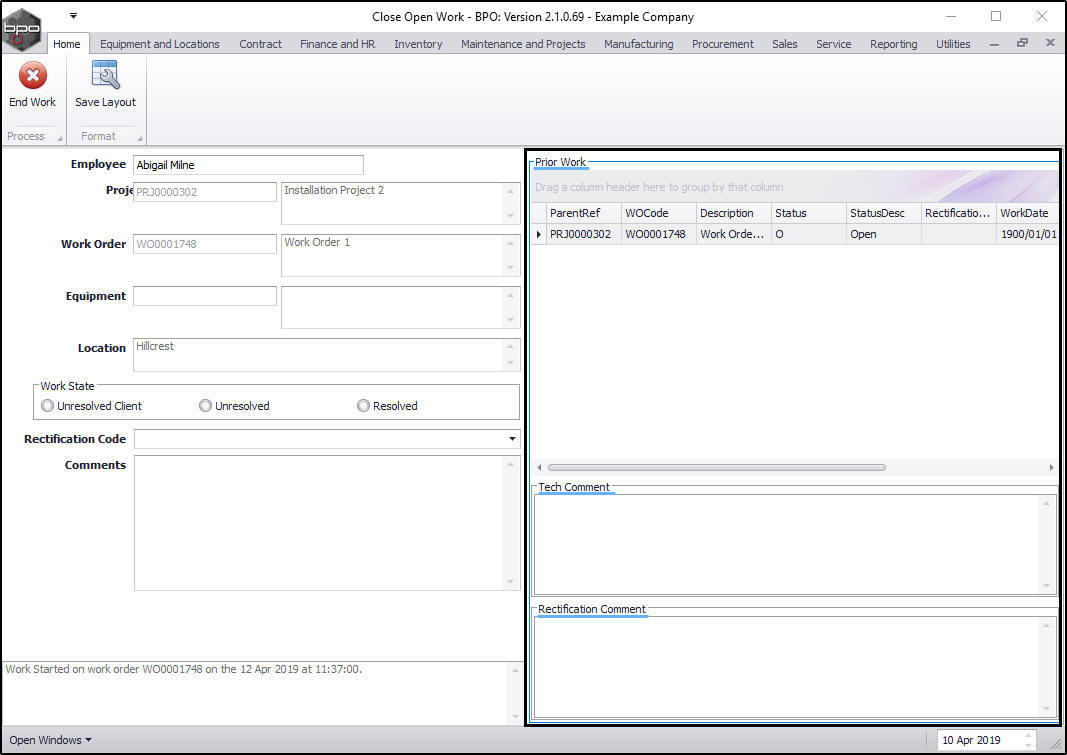Viewport: 1067px width, 755px height.
Task: Choose the Unresolved radio option
Action: pos(205,405)
